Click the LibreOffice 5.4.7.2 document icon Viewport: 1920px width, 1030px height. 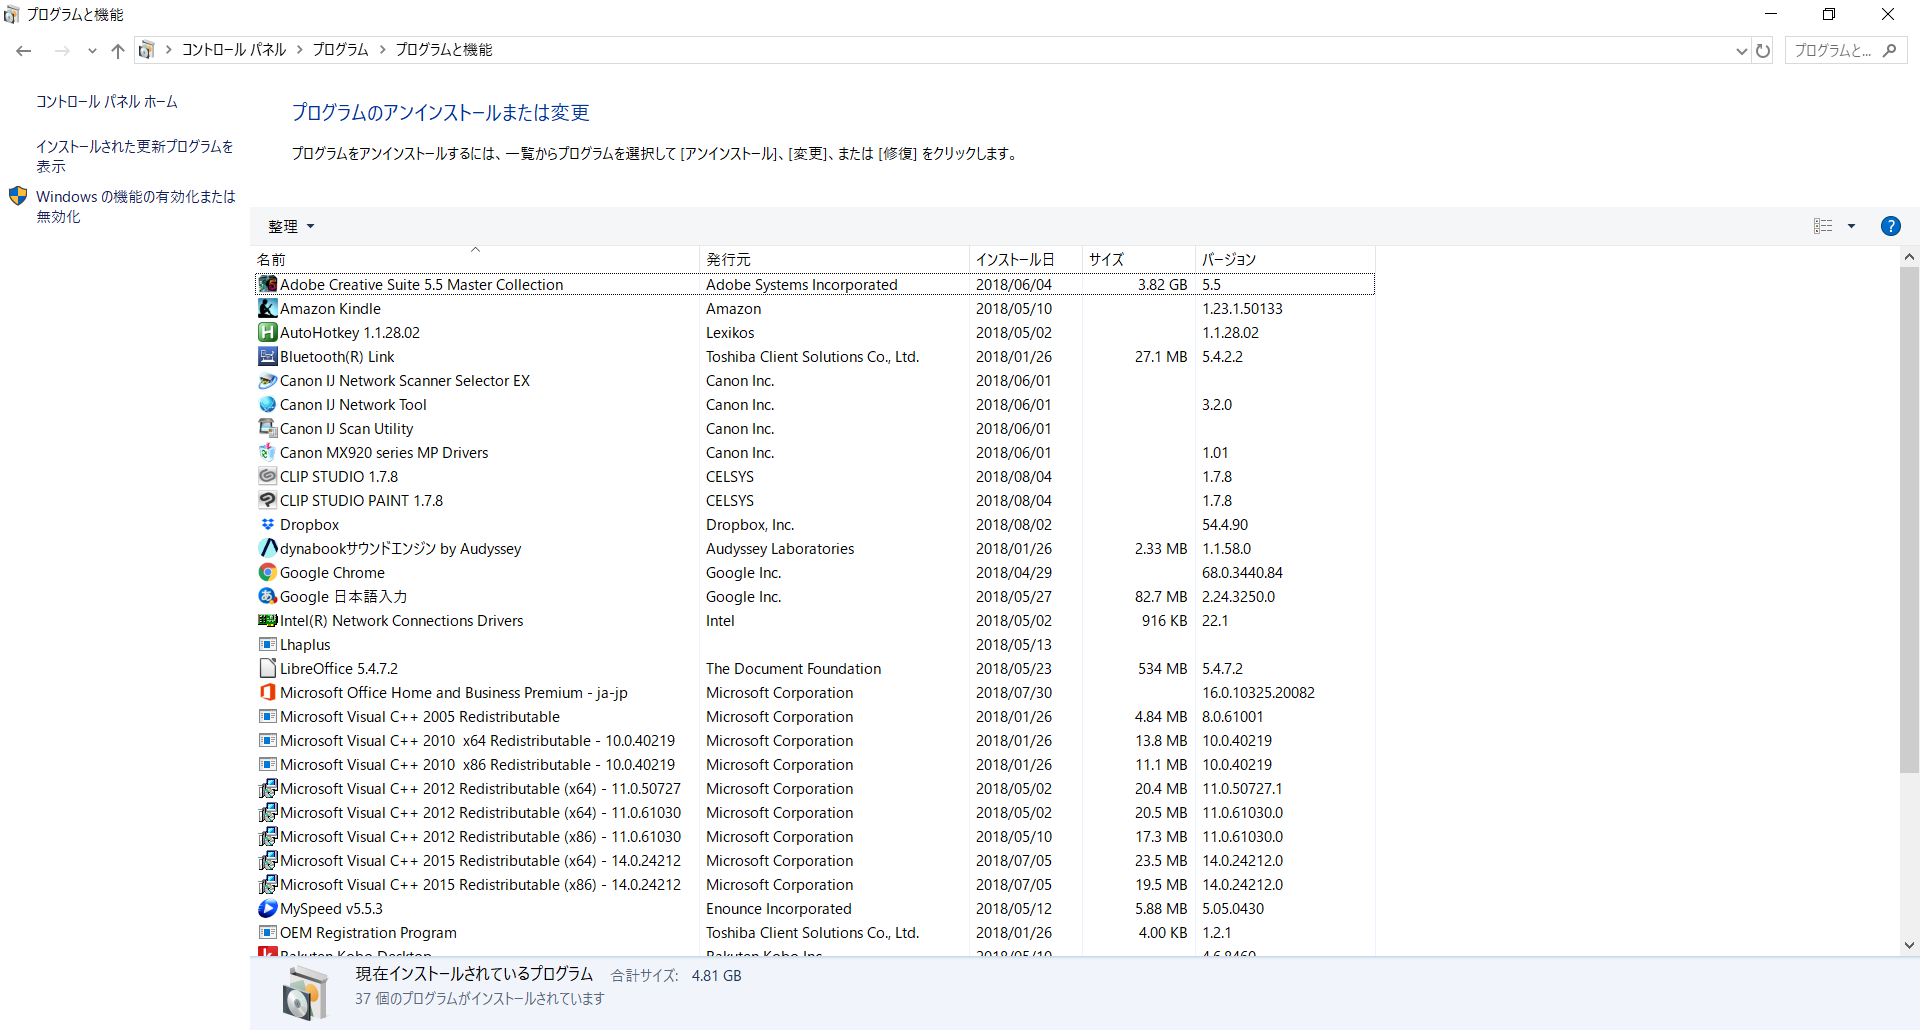[x=267, y=669]
